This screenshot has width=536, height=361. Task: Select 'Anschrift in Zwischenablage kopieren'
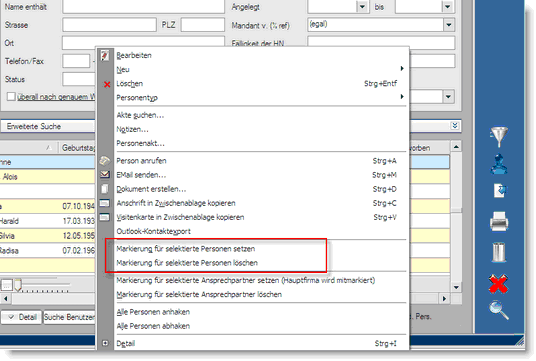261,203
